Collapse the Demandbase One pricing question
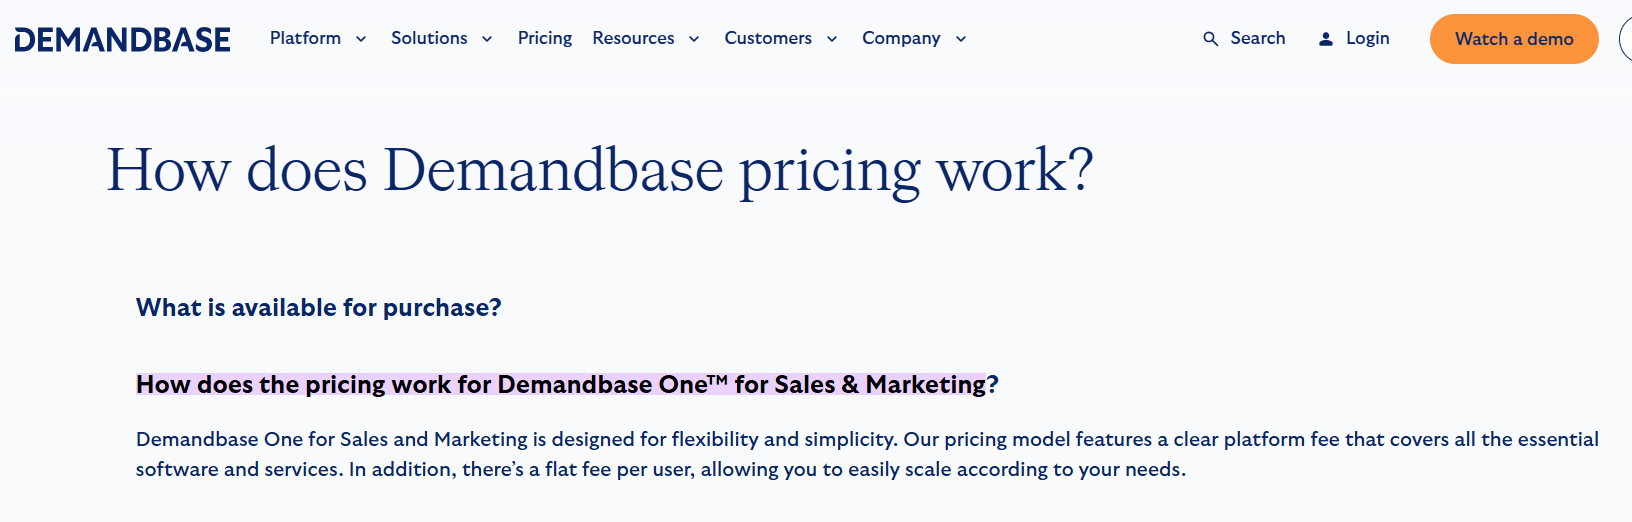This screenshot has width=1632, height=522. [566, 385]
